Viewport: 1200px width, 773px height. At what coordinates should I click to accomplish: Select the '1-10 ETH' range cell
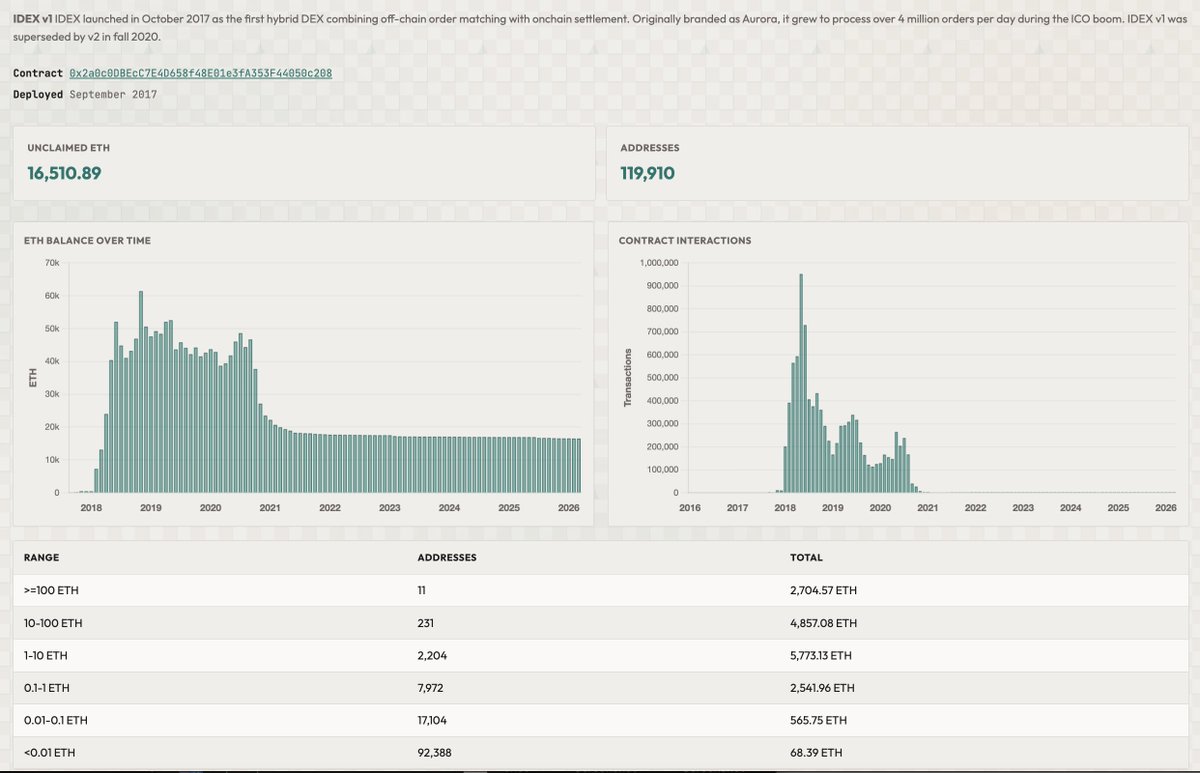click(46, 656)
